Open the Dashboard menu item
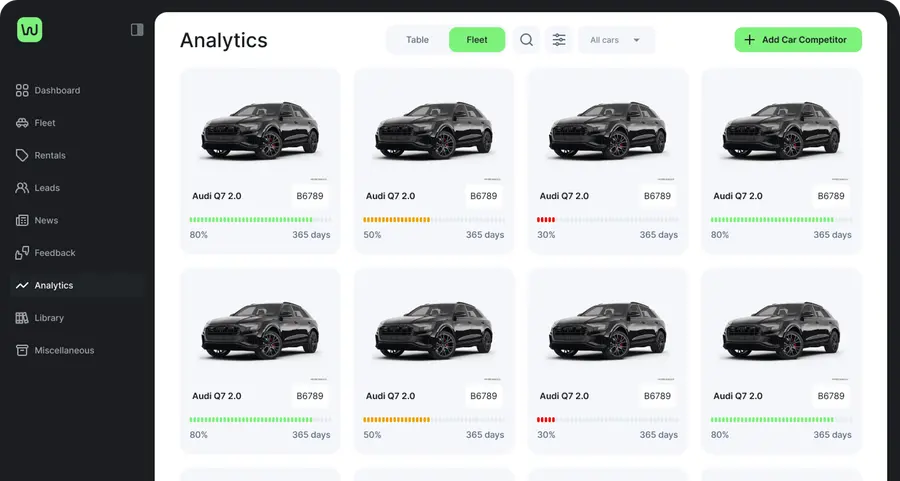The height and width of the screenshot is (481, 900). [x=77, y=90]
